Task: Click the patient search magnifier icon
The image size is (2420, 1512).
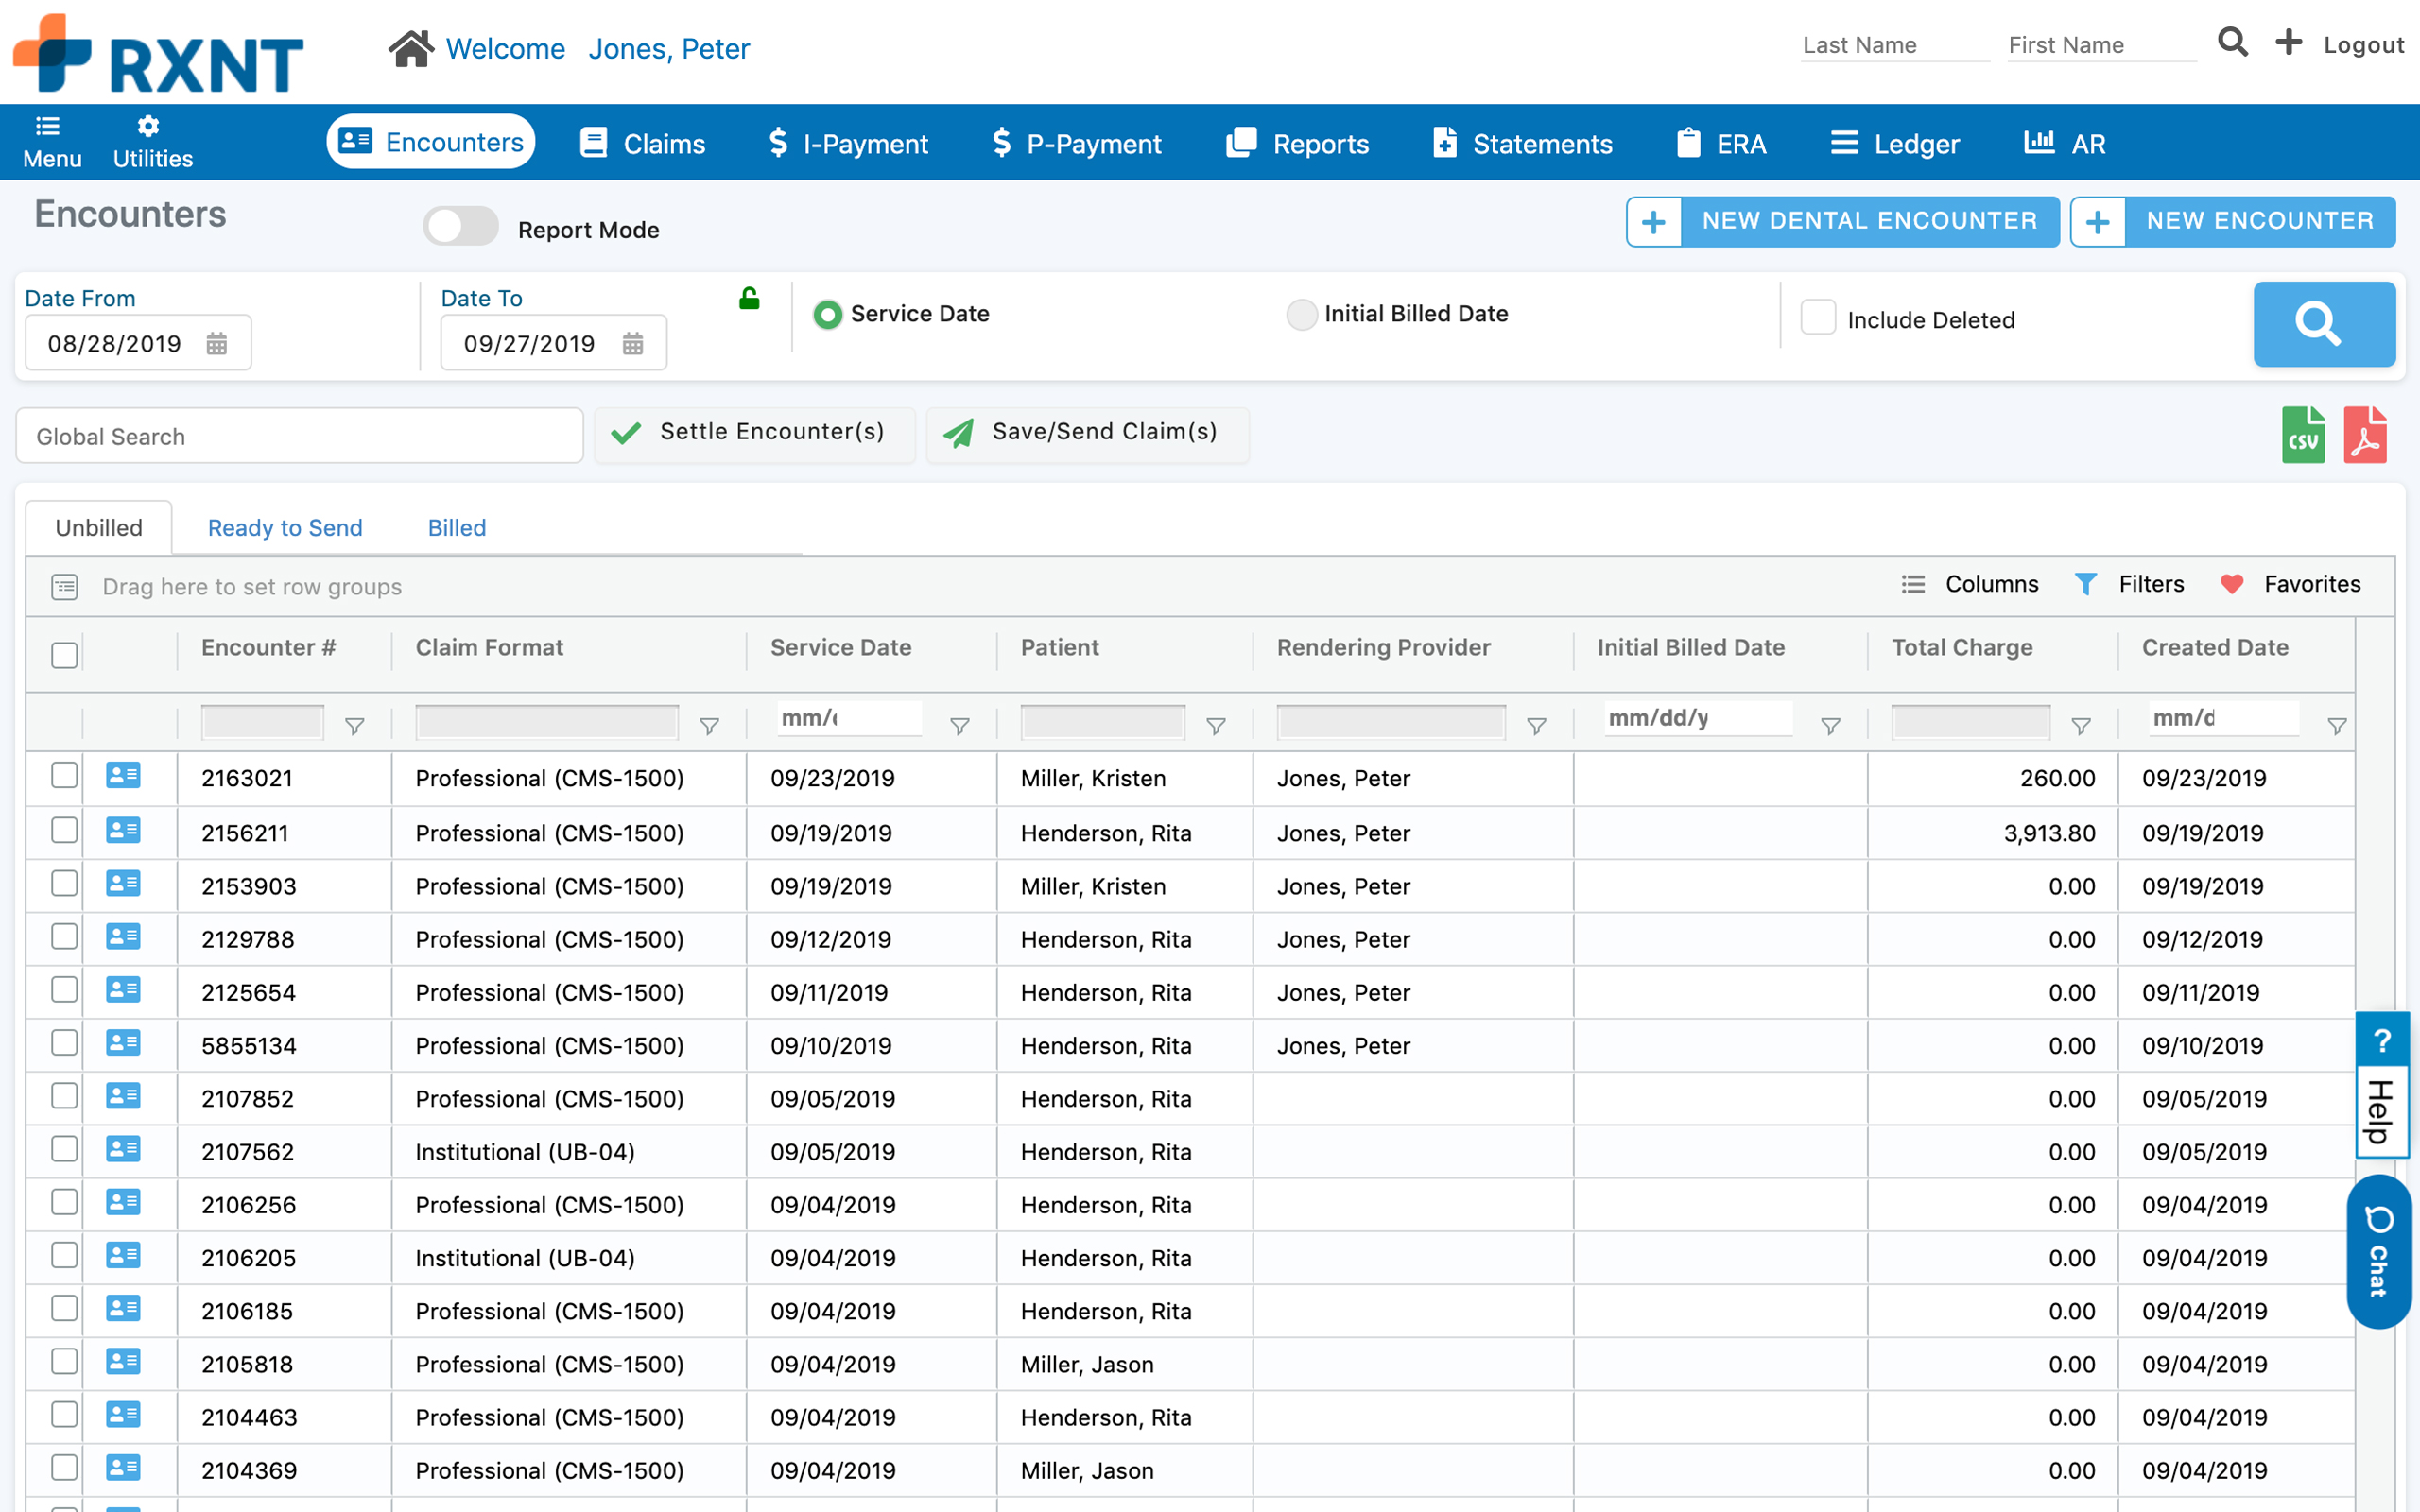Action: point(2232,43)
